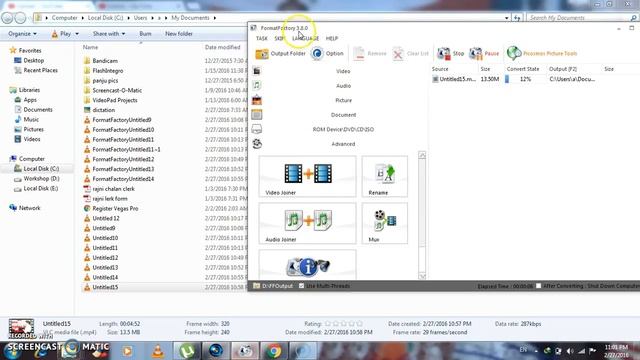Toggle Use Multi-Threads checkbox

click(301, 286)
